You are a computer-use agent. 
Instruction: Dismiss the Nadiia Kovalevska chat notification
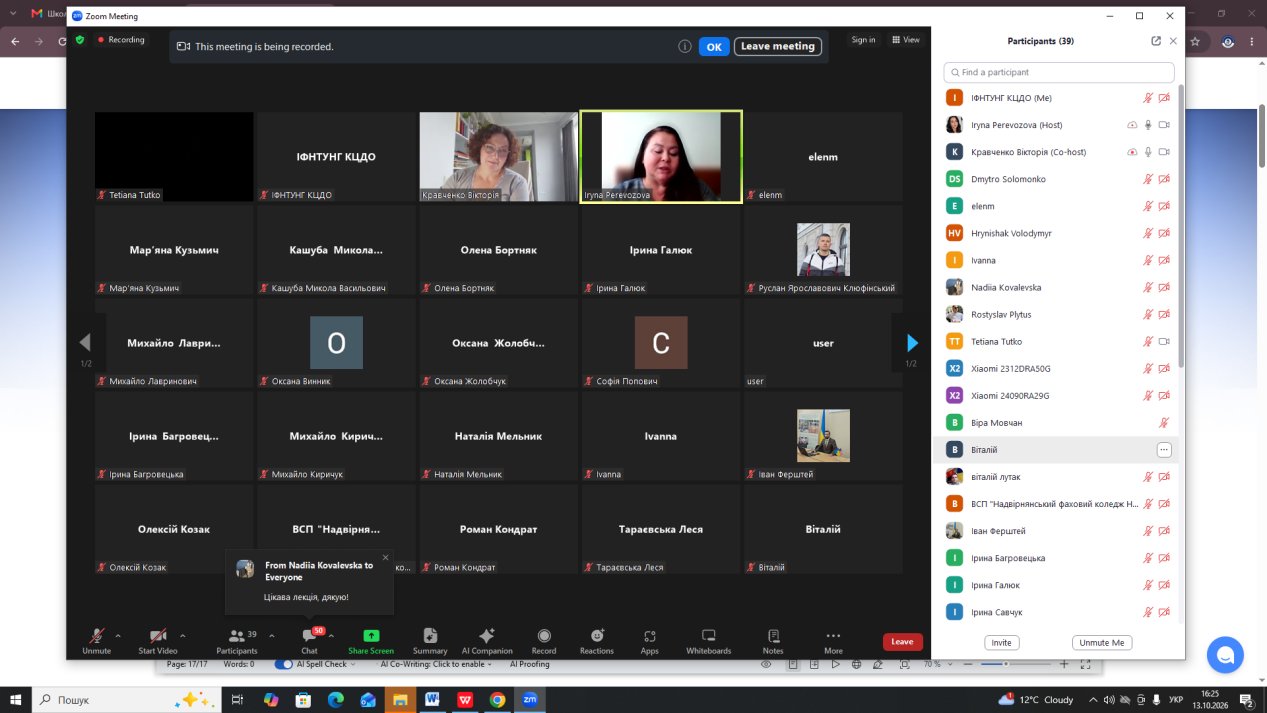point(385,558)
